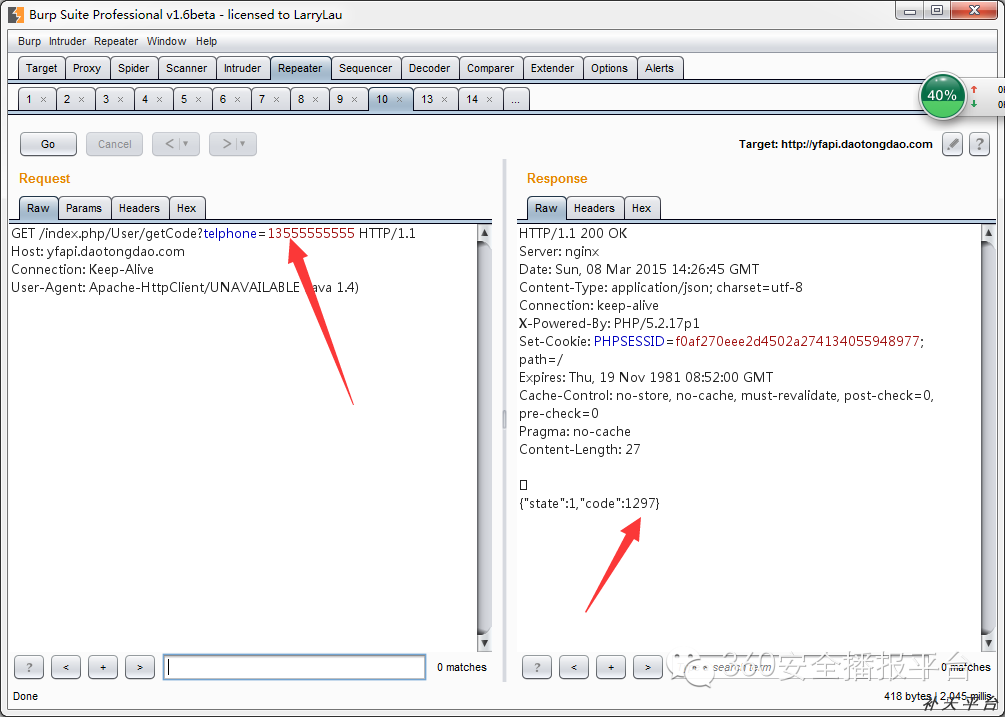1005x717 pixels.
Task: Click response search previous match button
Action: [574, 667]
